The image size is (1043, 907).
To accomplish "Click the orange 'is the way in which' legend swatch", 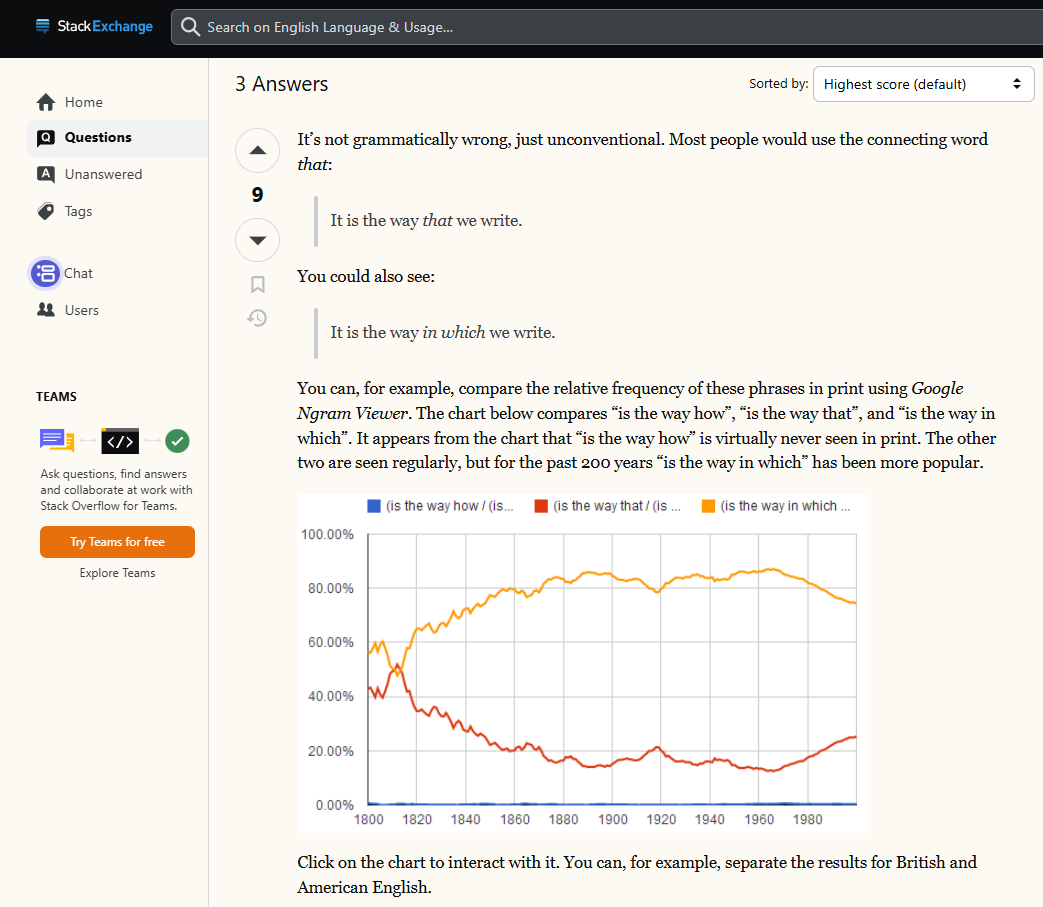I will pyautogui.click(x=708, y=506).
